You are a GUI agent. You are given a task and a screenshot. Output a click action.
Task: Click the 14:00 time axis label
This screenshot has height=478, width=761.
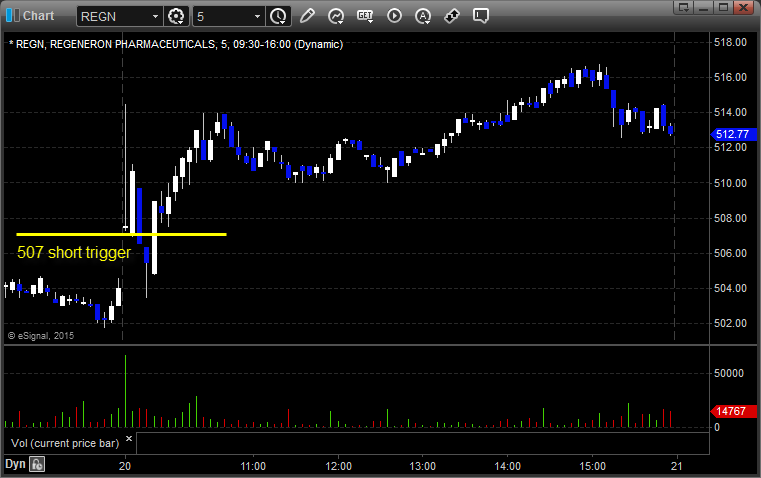[x=507, y=466]
